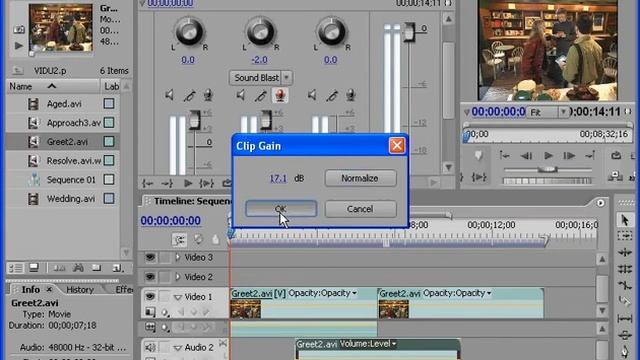
Task: Switch to the History tab
Action: [x=80, y=289]
